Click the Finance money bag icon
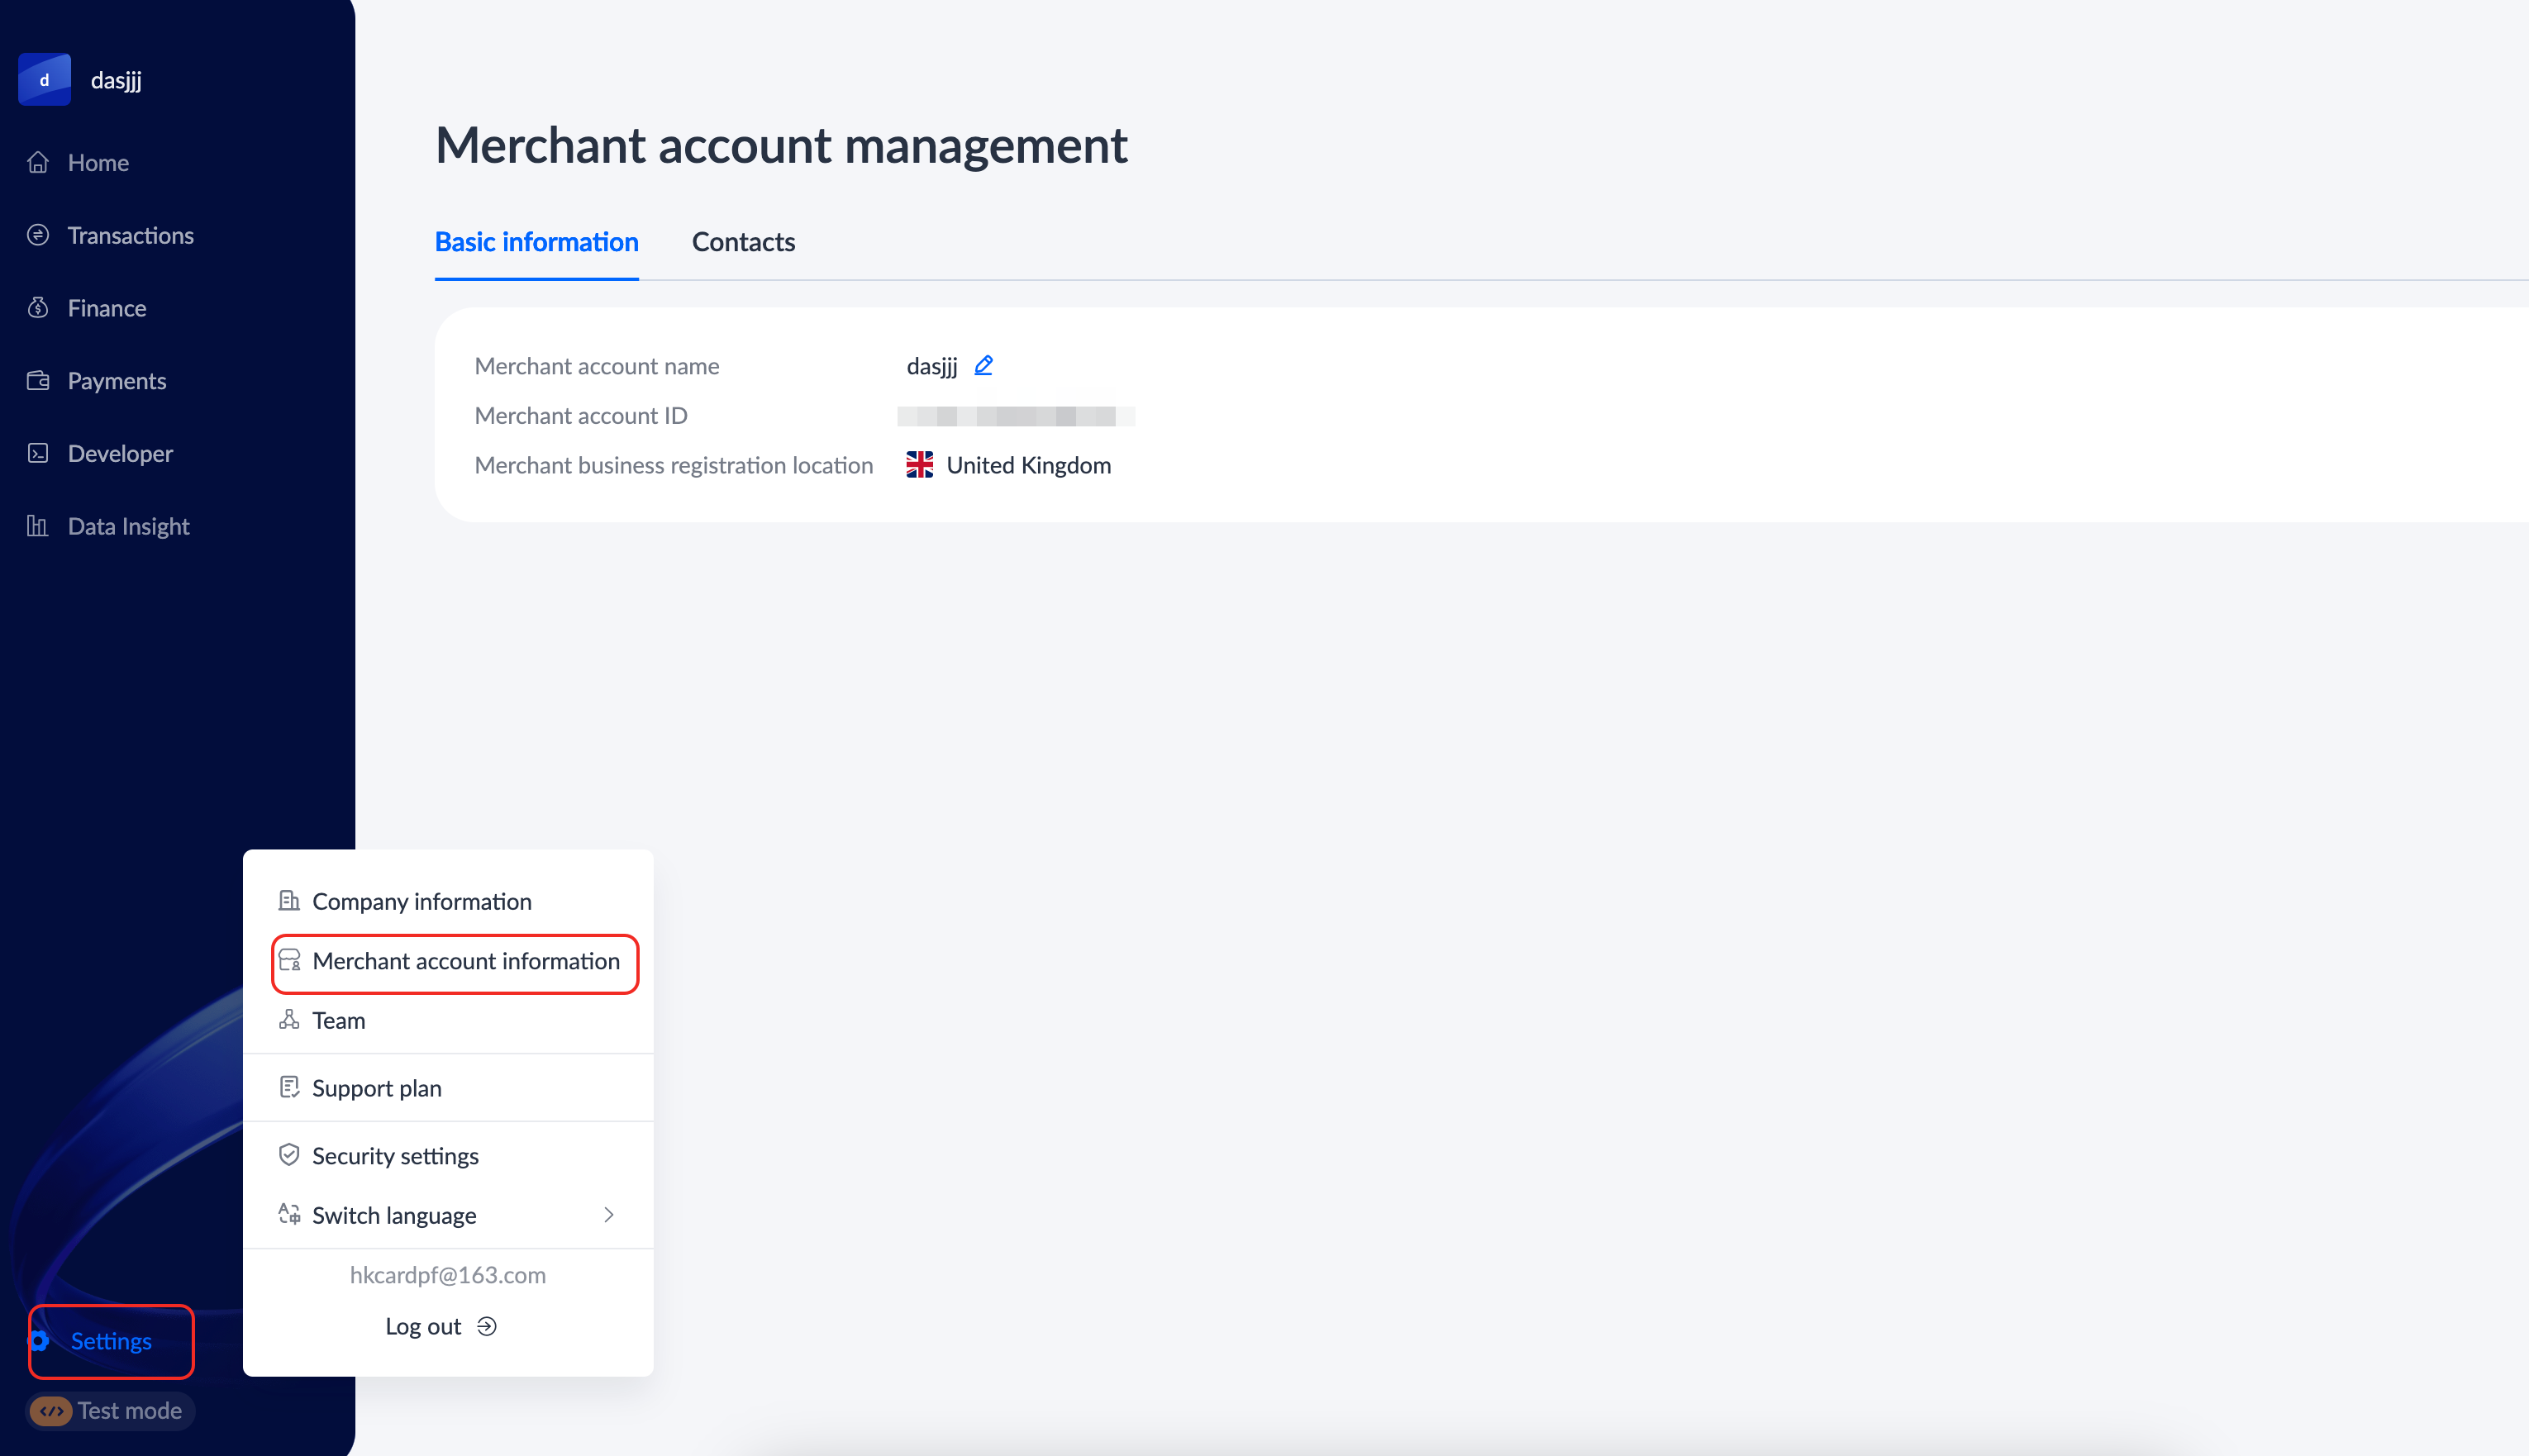This screenshot has height=1456, width=2529. click(x=38, y=308)
